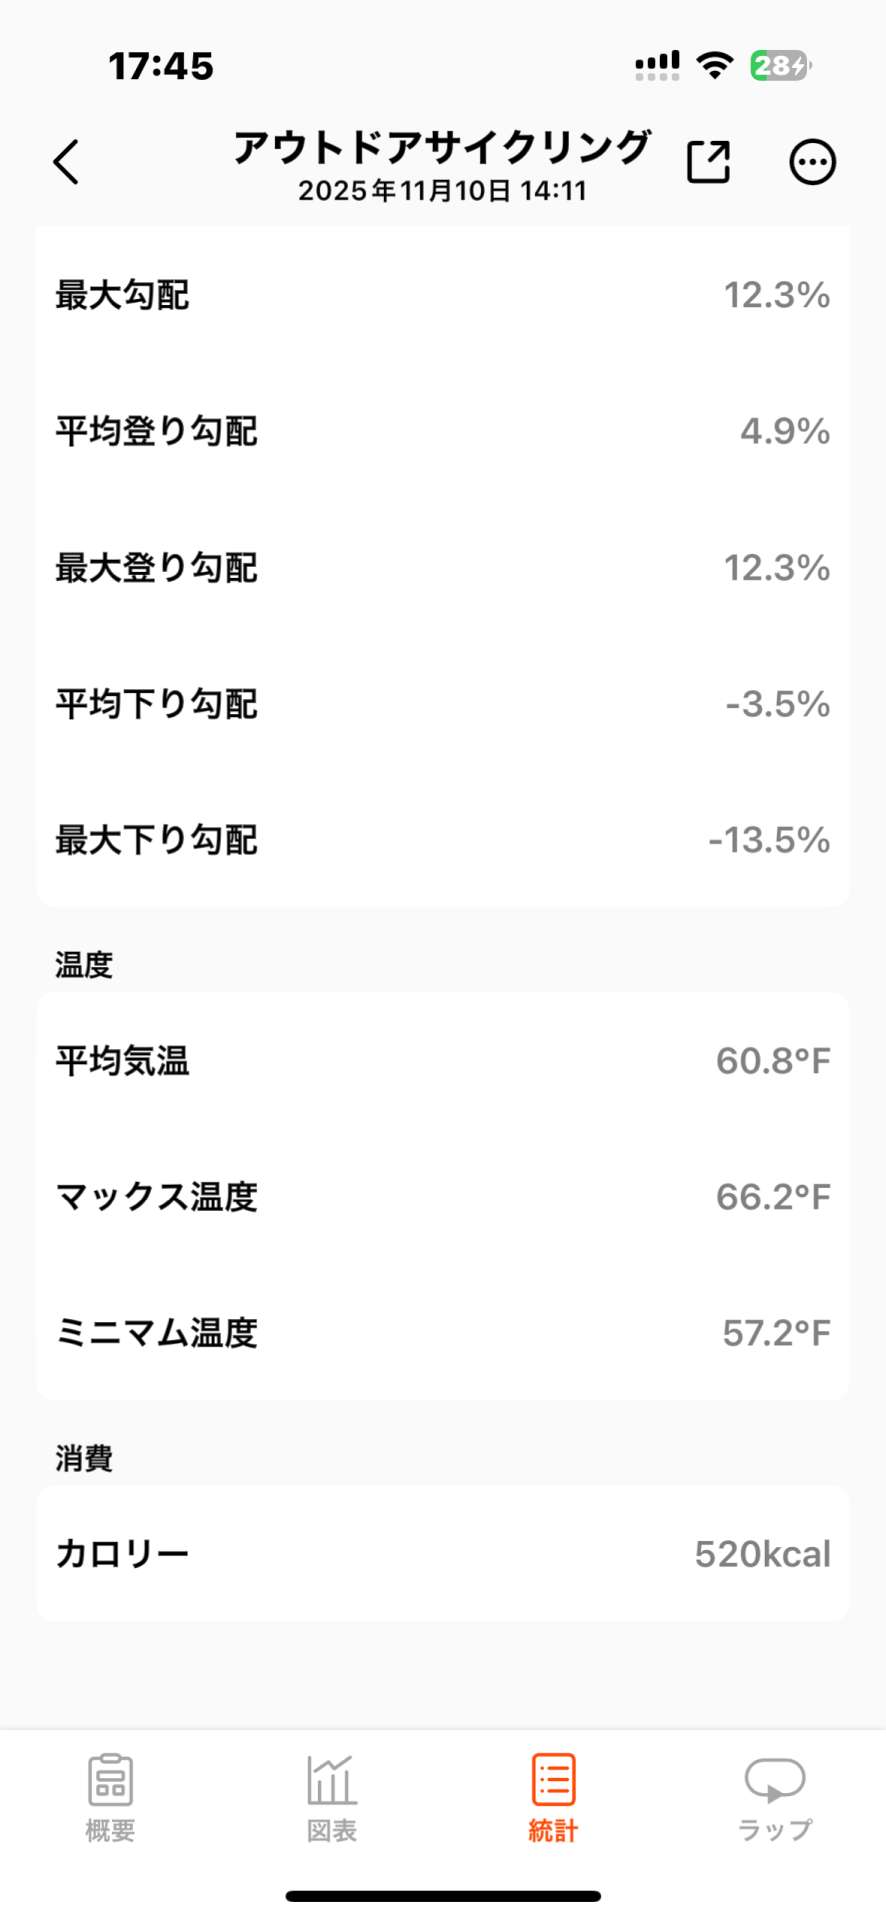Open the more options ellipsis menu
This screenshot has height=1920, width=886.
[x=812, y=162]
